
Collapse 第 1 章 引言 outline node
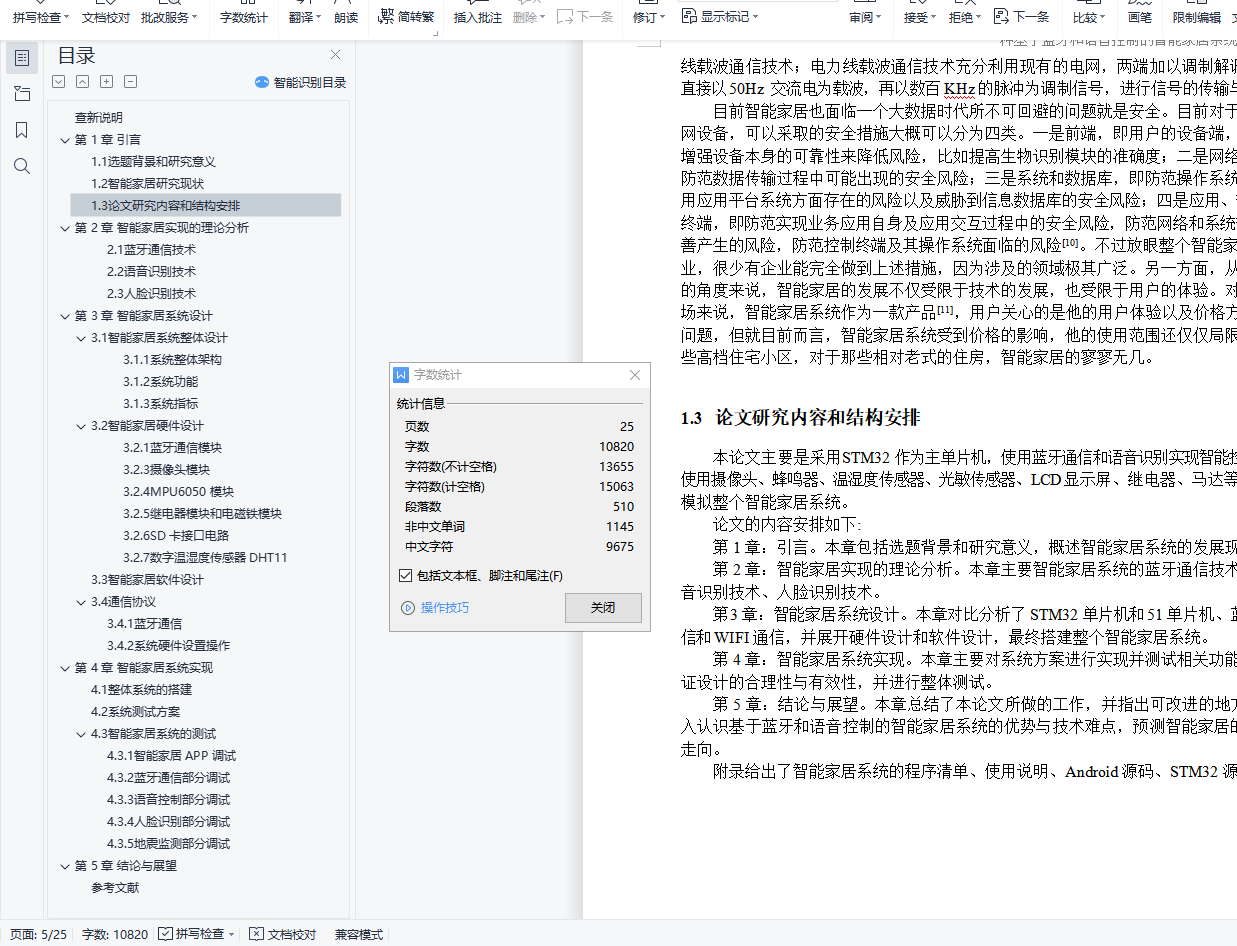65,140
